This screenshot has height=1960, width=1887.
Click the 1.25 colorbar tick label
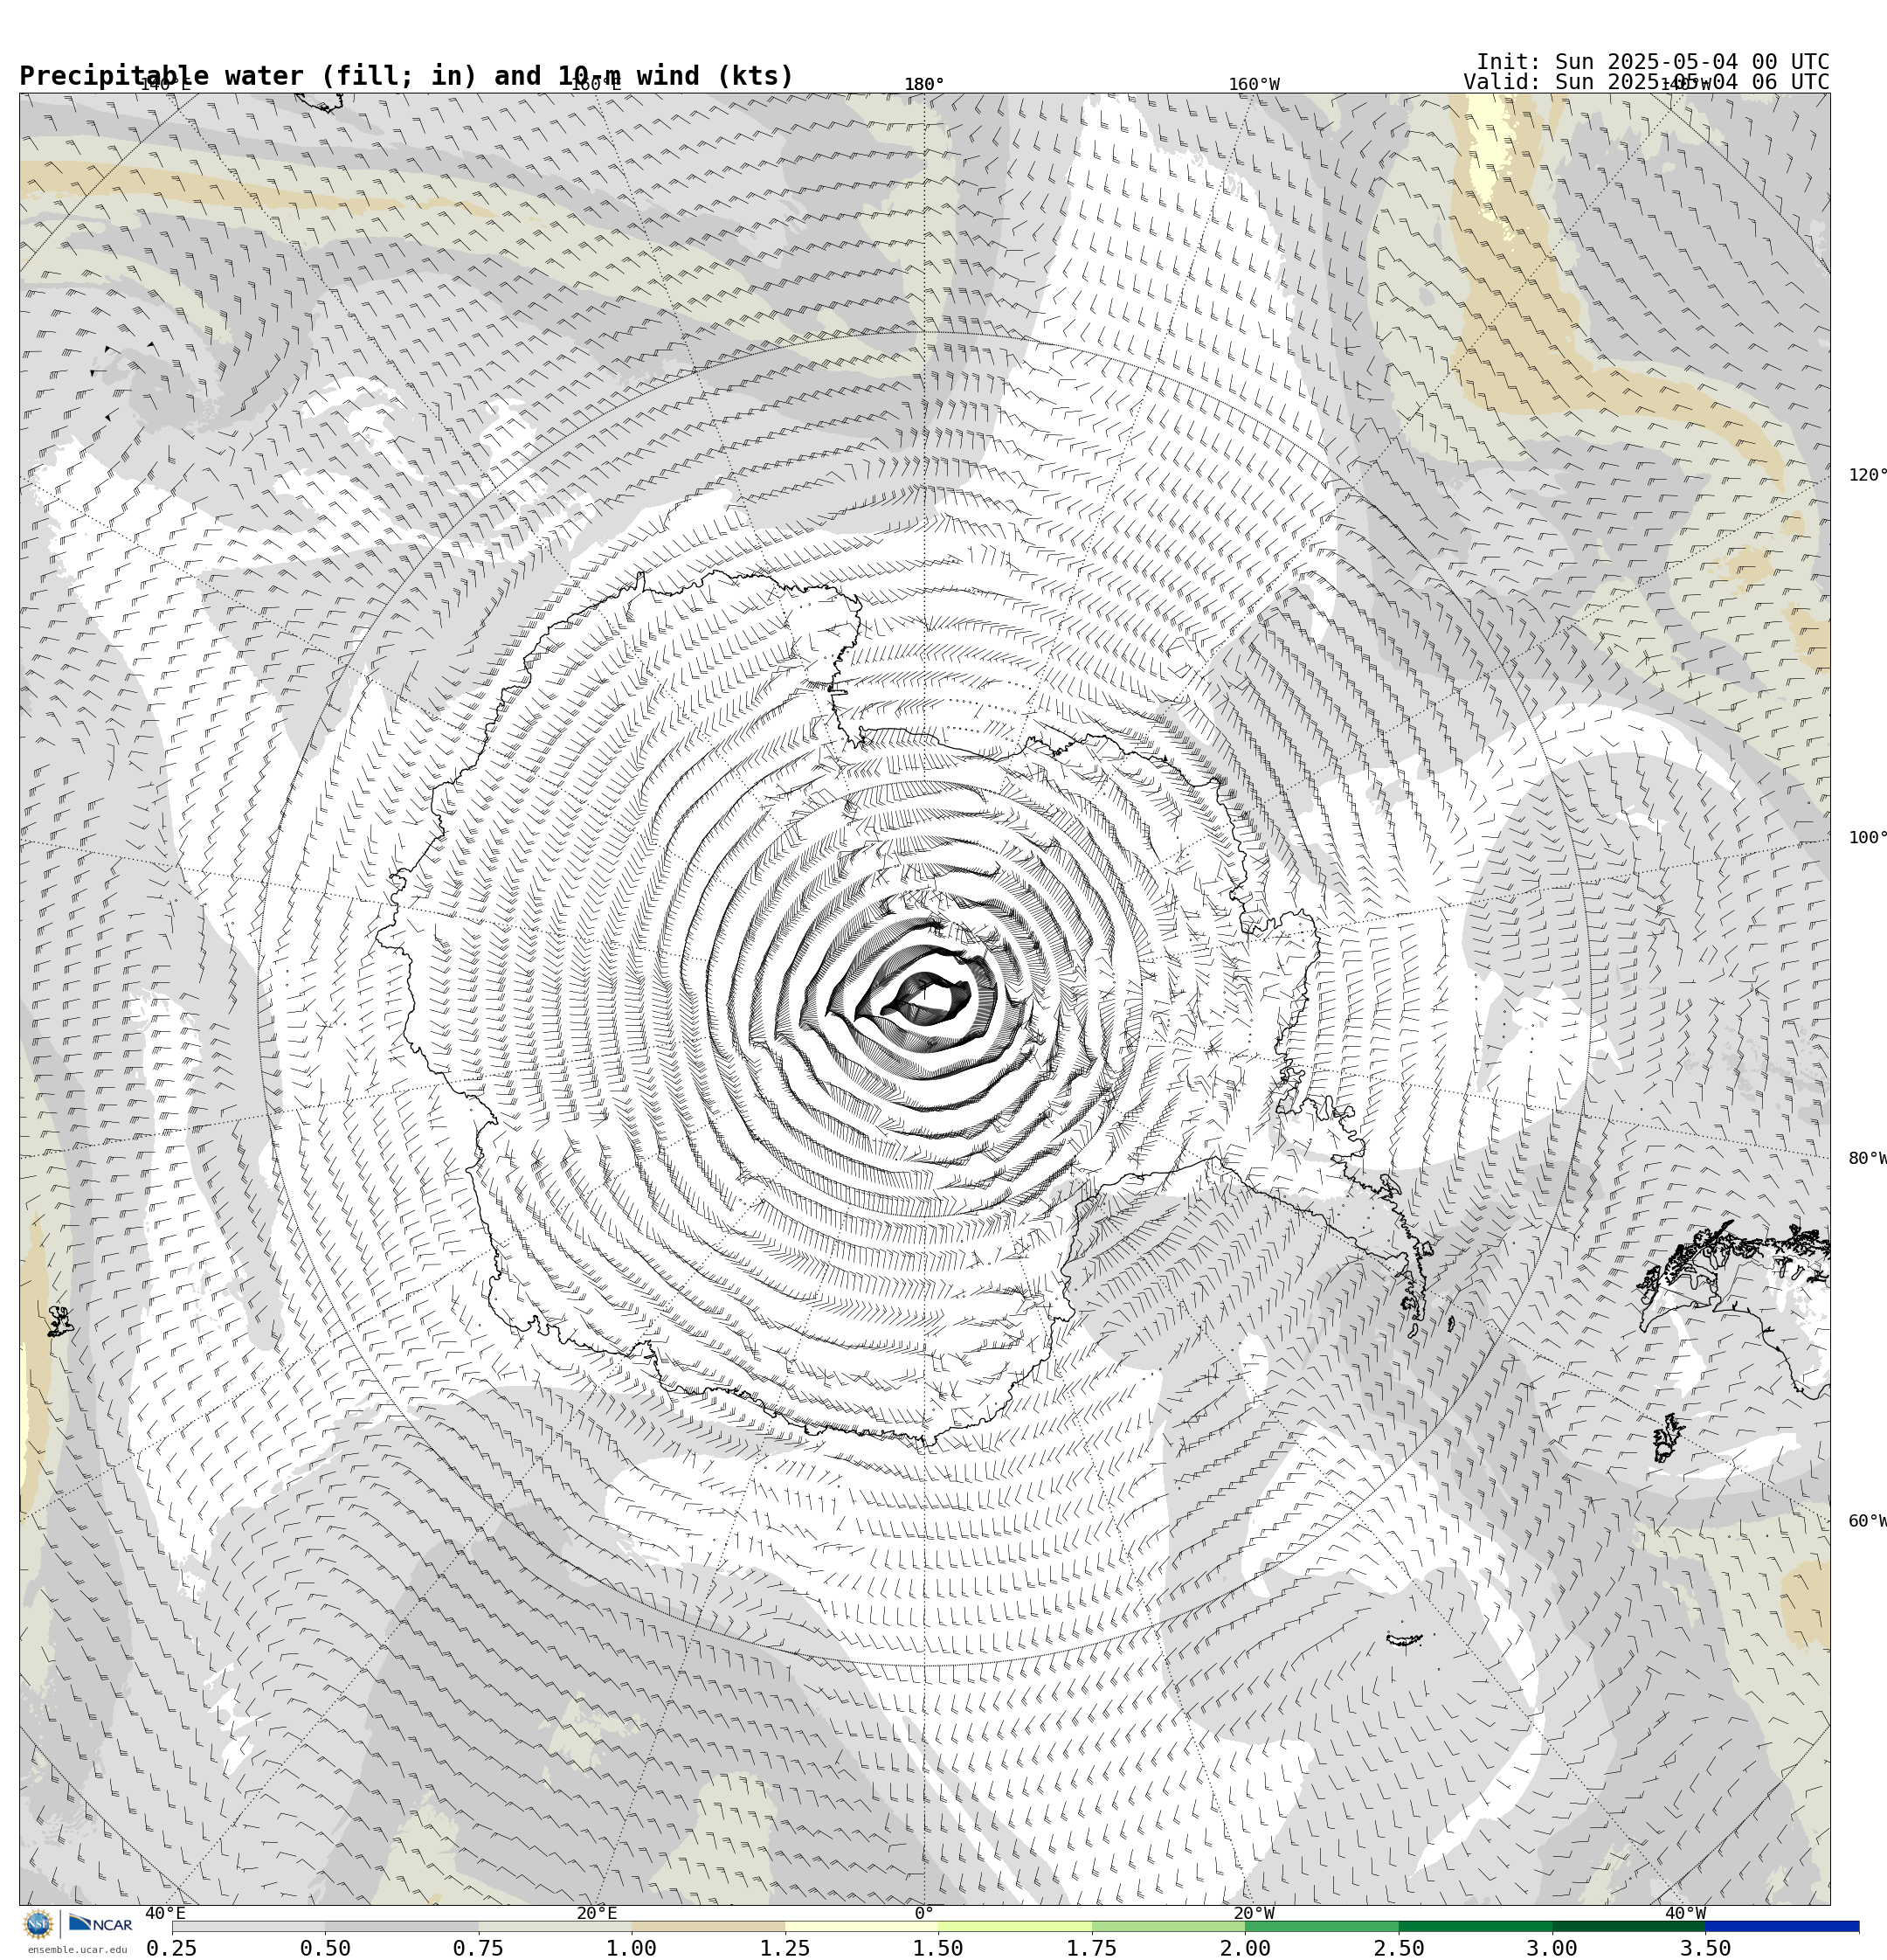785,1948
